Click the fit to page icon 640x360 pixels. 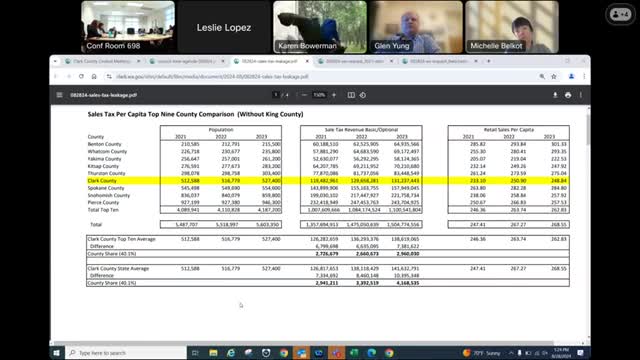[x=351, y=95]
